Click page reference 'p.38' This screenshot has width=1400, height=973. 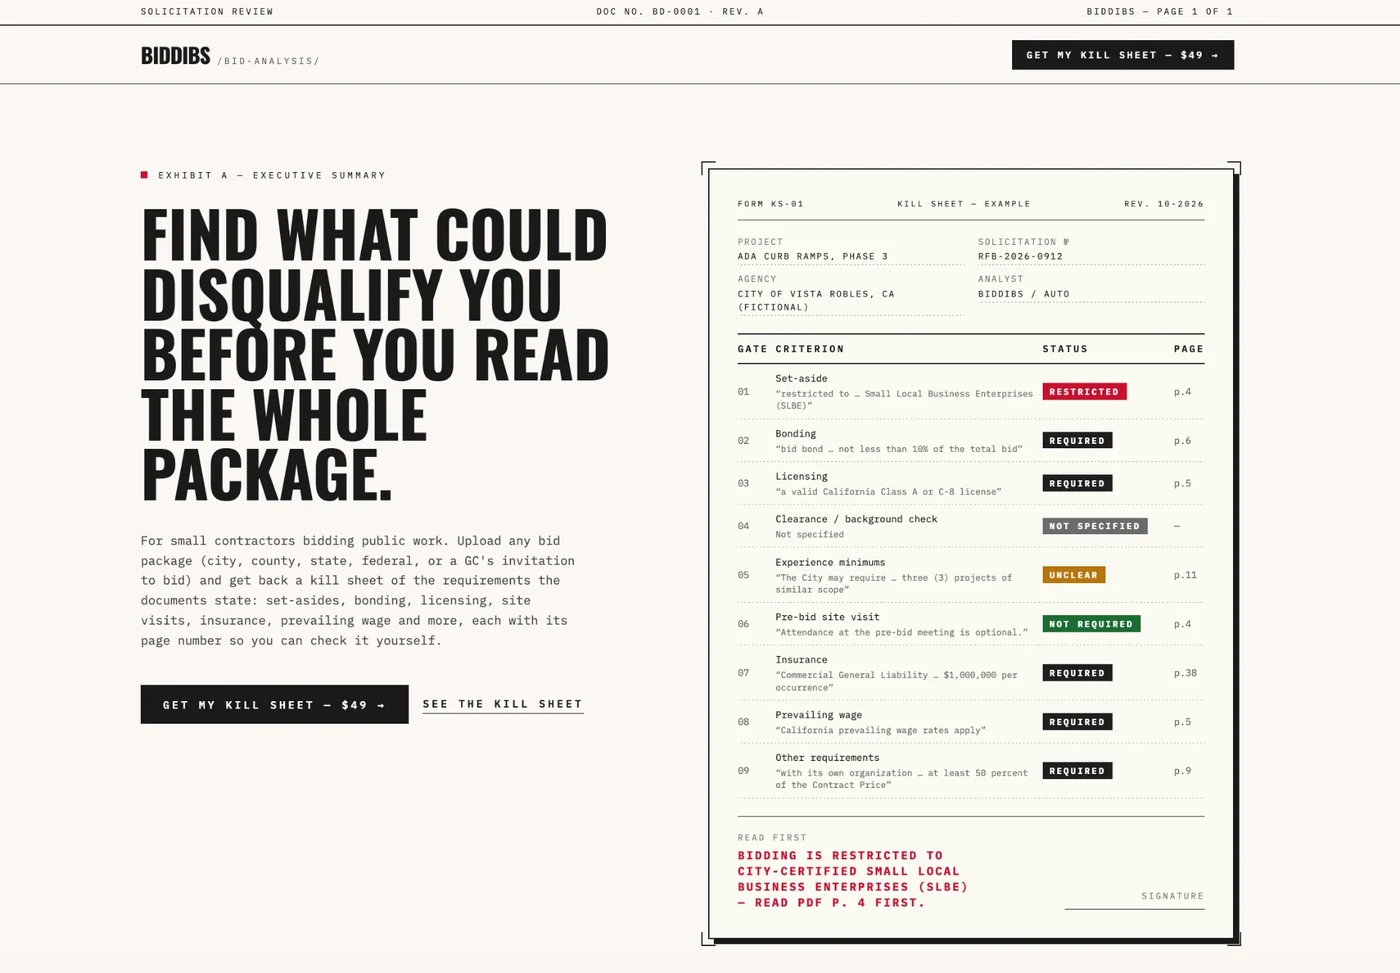click(1185, 673)
